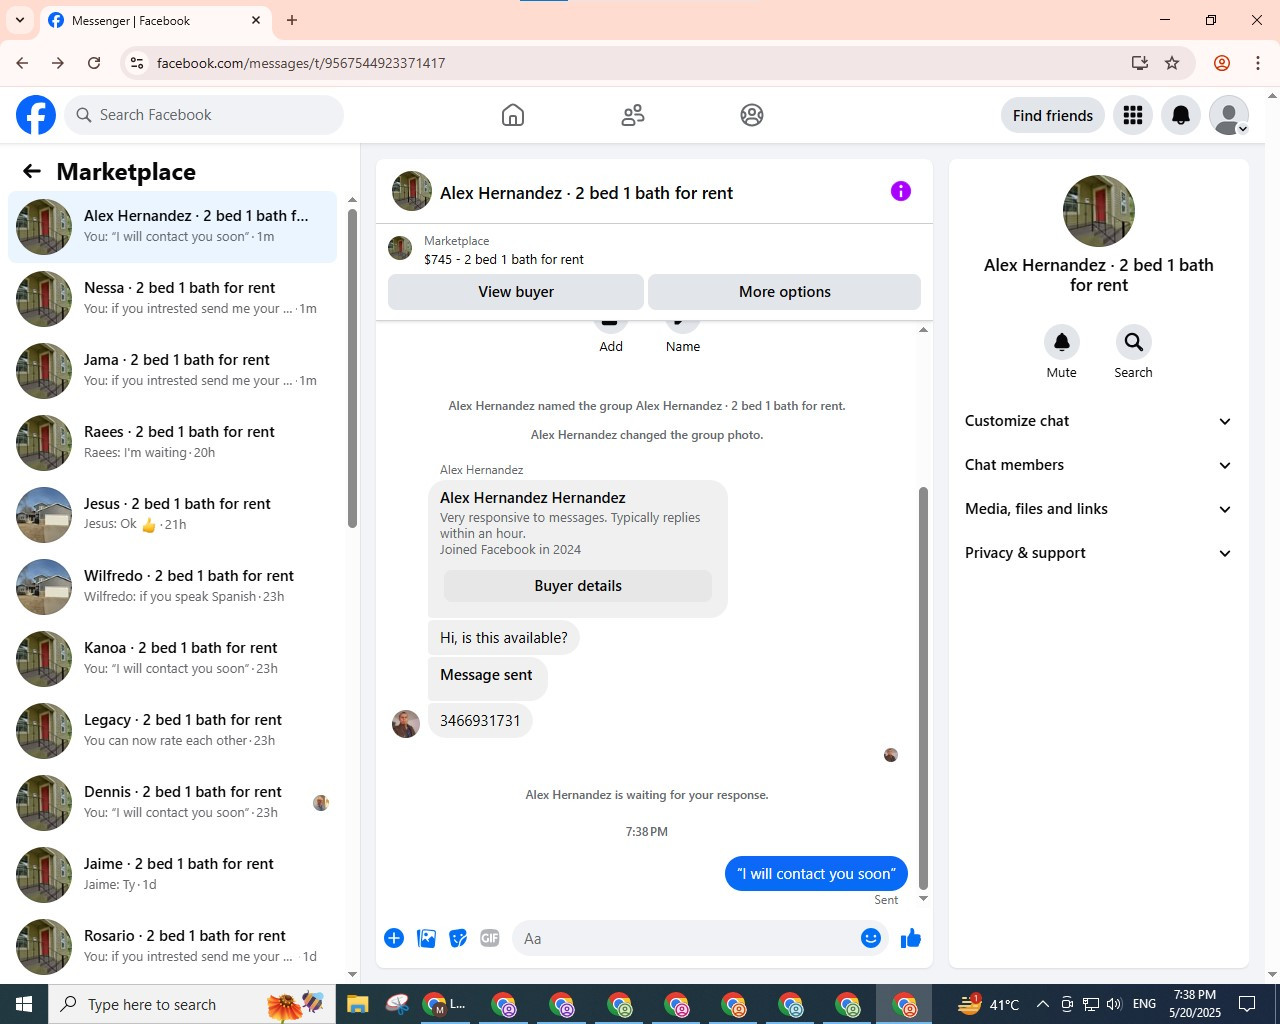Click the conversation list scrollbar

pos(352,368)
